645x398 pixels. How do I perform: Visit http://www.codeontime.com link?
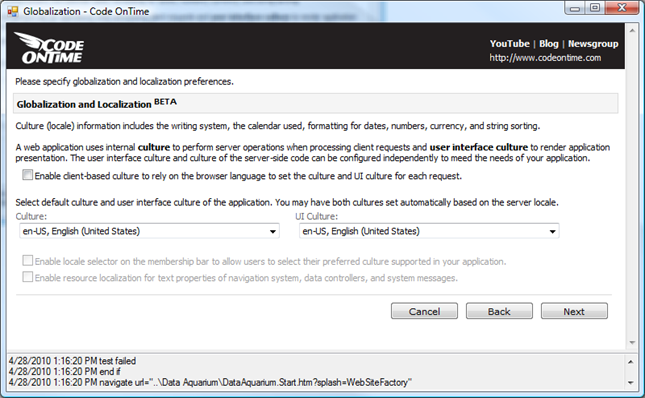(545, 58)
